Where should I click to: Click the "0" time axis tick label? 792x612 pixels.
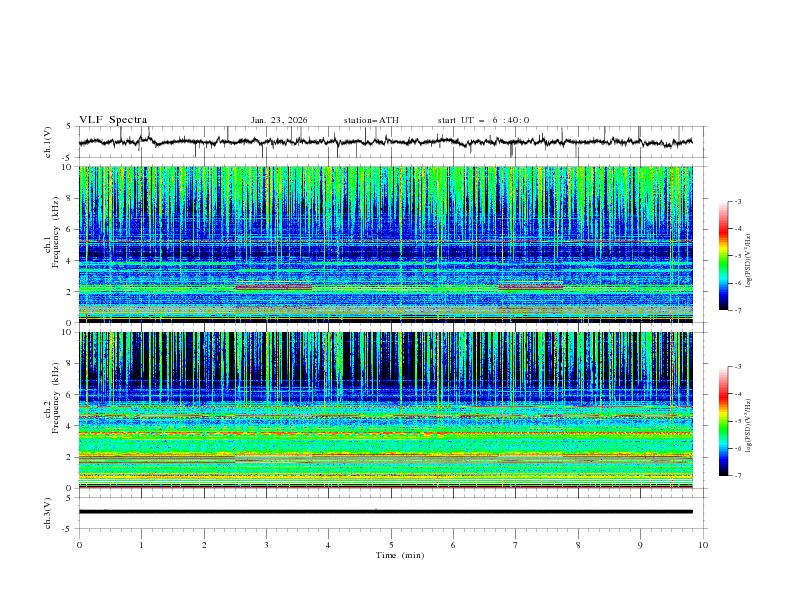[x=79, y=545]
